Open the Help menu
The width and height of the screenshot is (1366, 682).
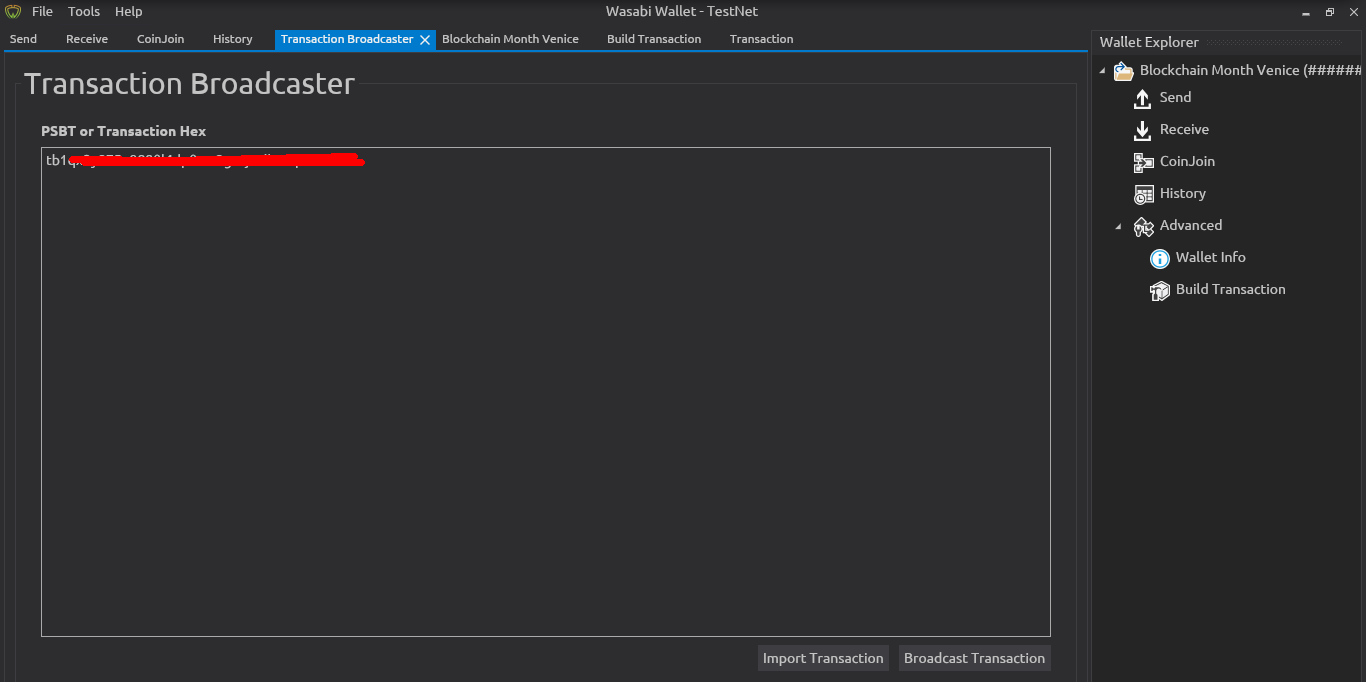(129, 12)
